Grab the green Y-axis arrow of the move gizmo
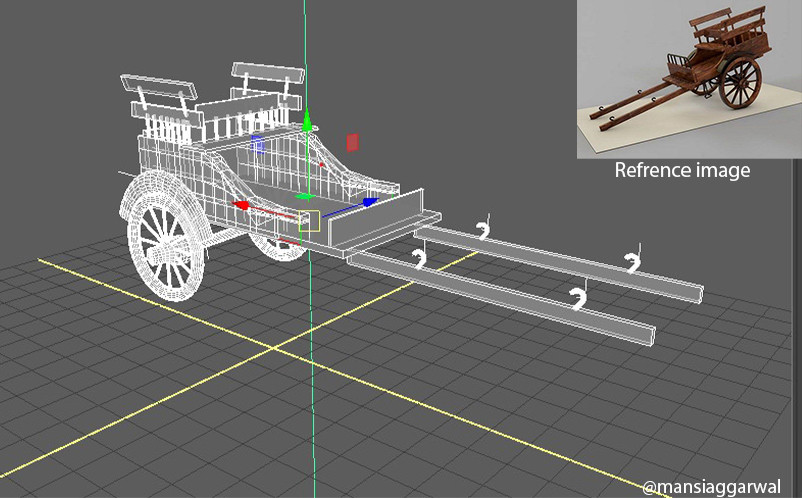The height and width of the screenshot is (498, 802). pyautogui.click(x=307, y=121)
